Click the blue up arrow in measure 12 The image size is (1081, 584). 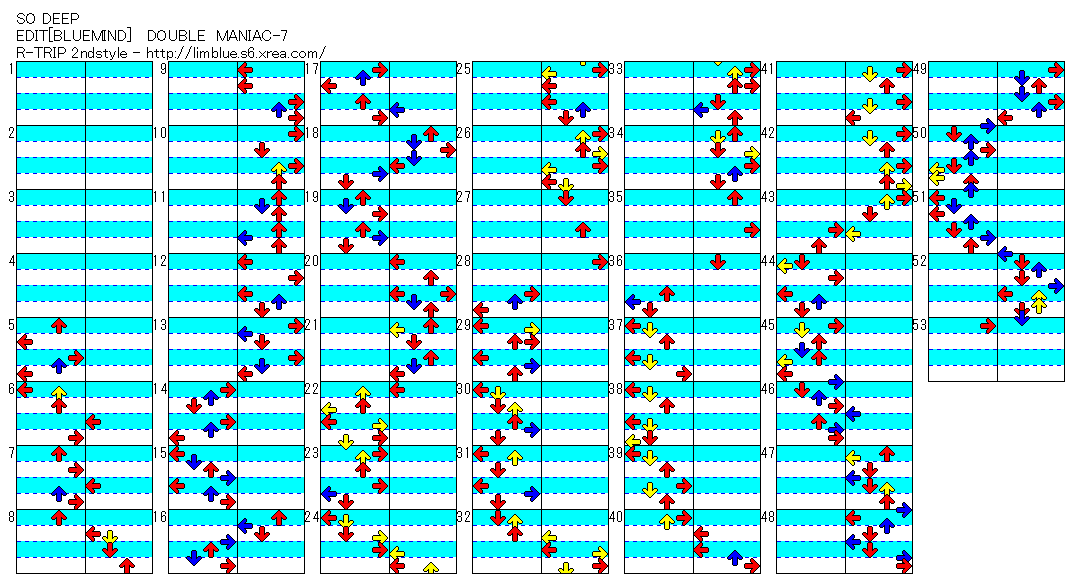[x=279, y=301]
